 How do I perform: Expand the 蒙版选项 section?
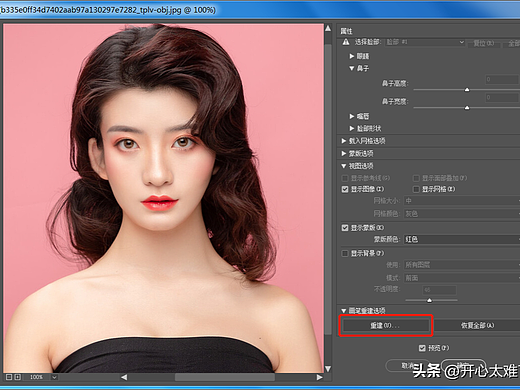[344, 153]
